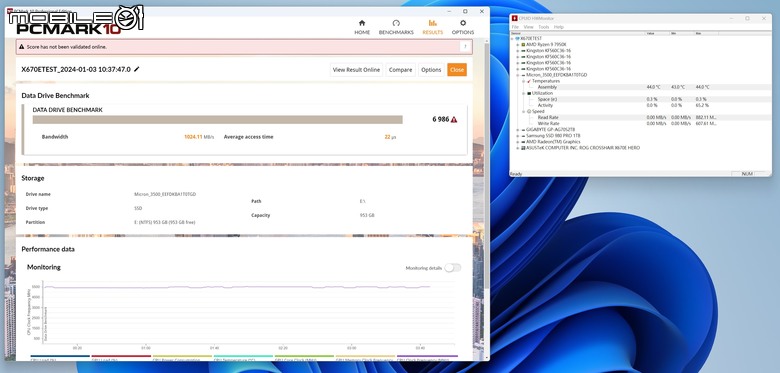The image size is (780, 373).
Task: Click the drive icon of GIGABYTE GP-AG70S2TB
Action: (523, 129)
